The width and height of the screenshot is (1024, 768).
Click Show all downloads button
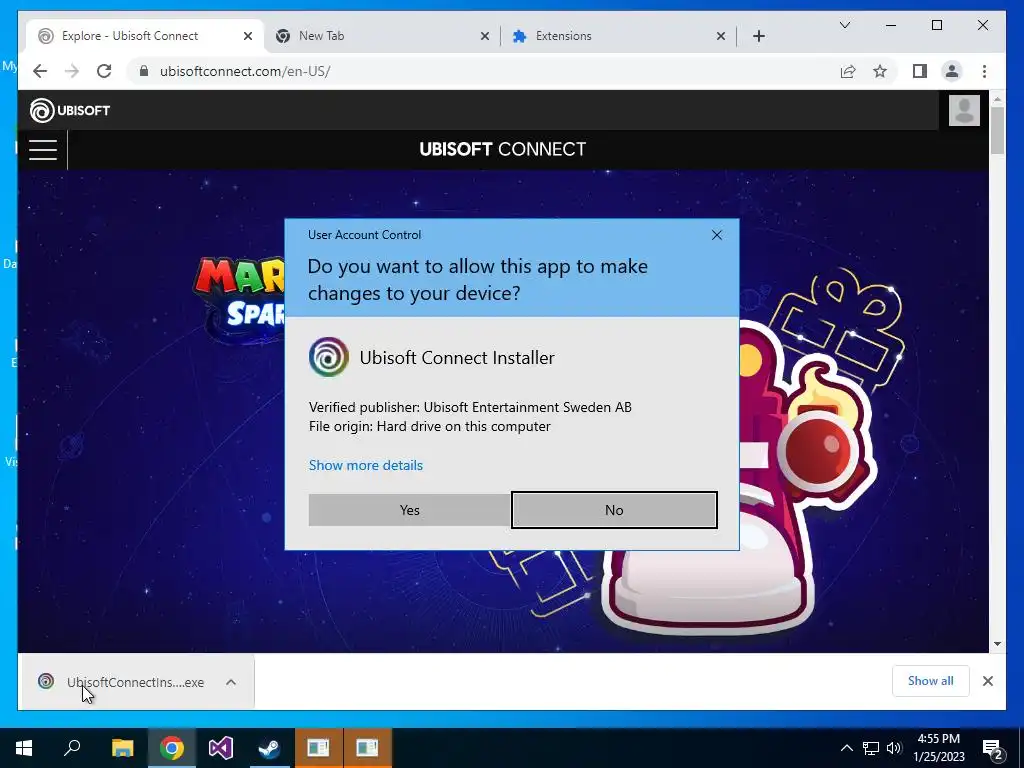[x=930, y=681]
